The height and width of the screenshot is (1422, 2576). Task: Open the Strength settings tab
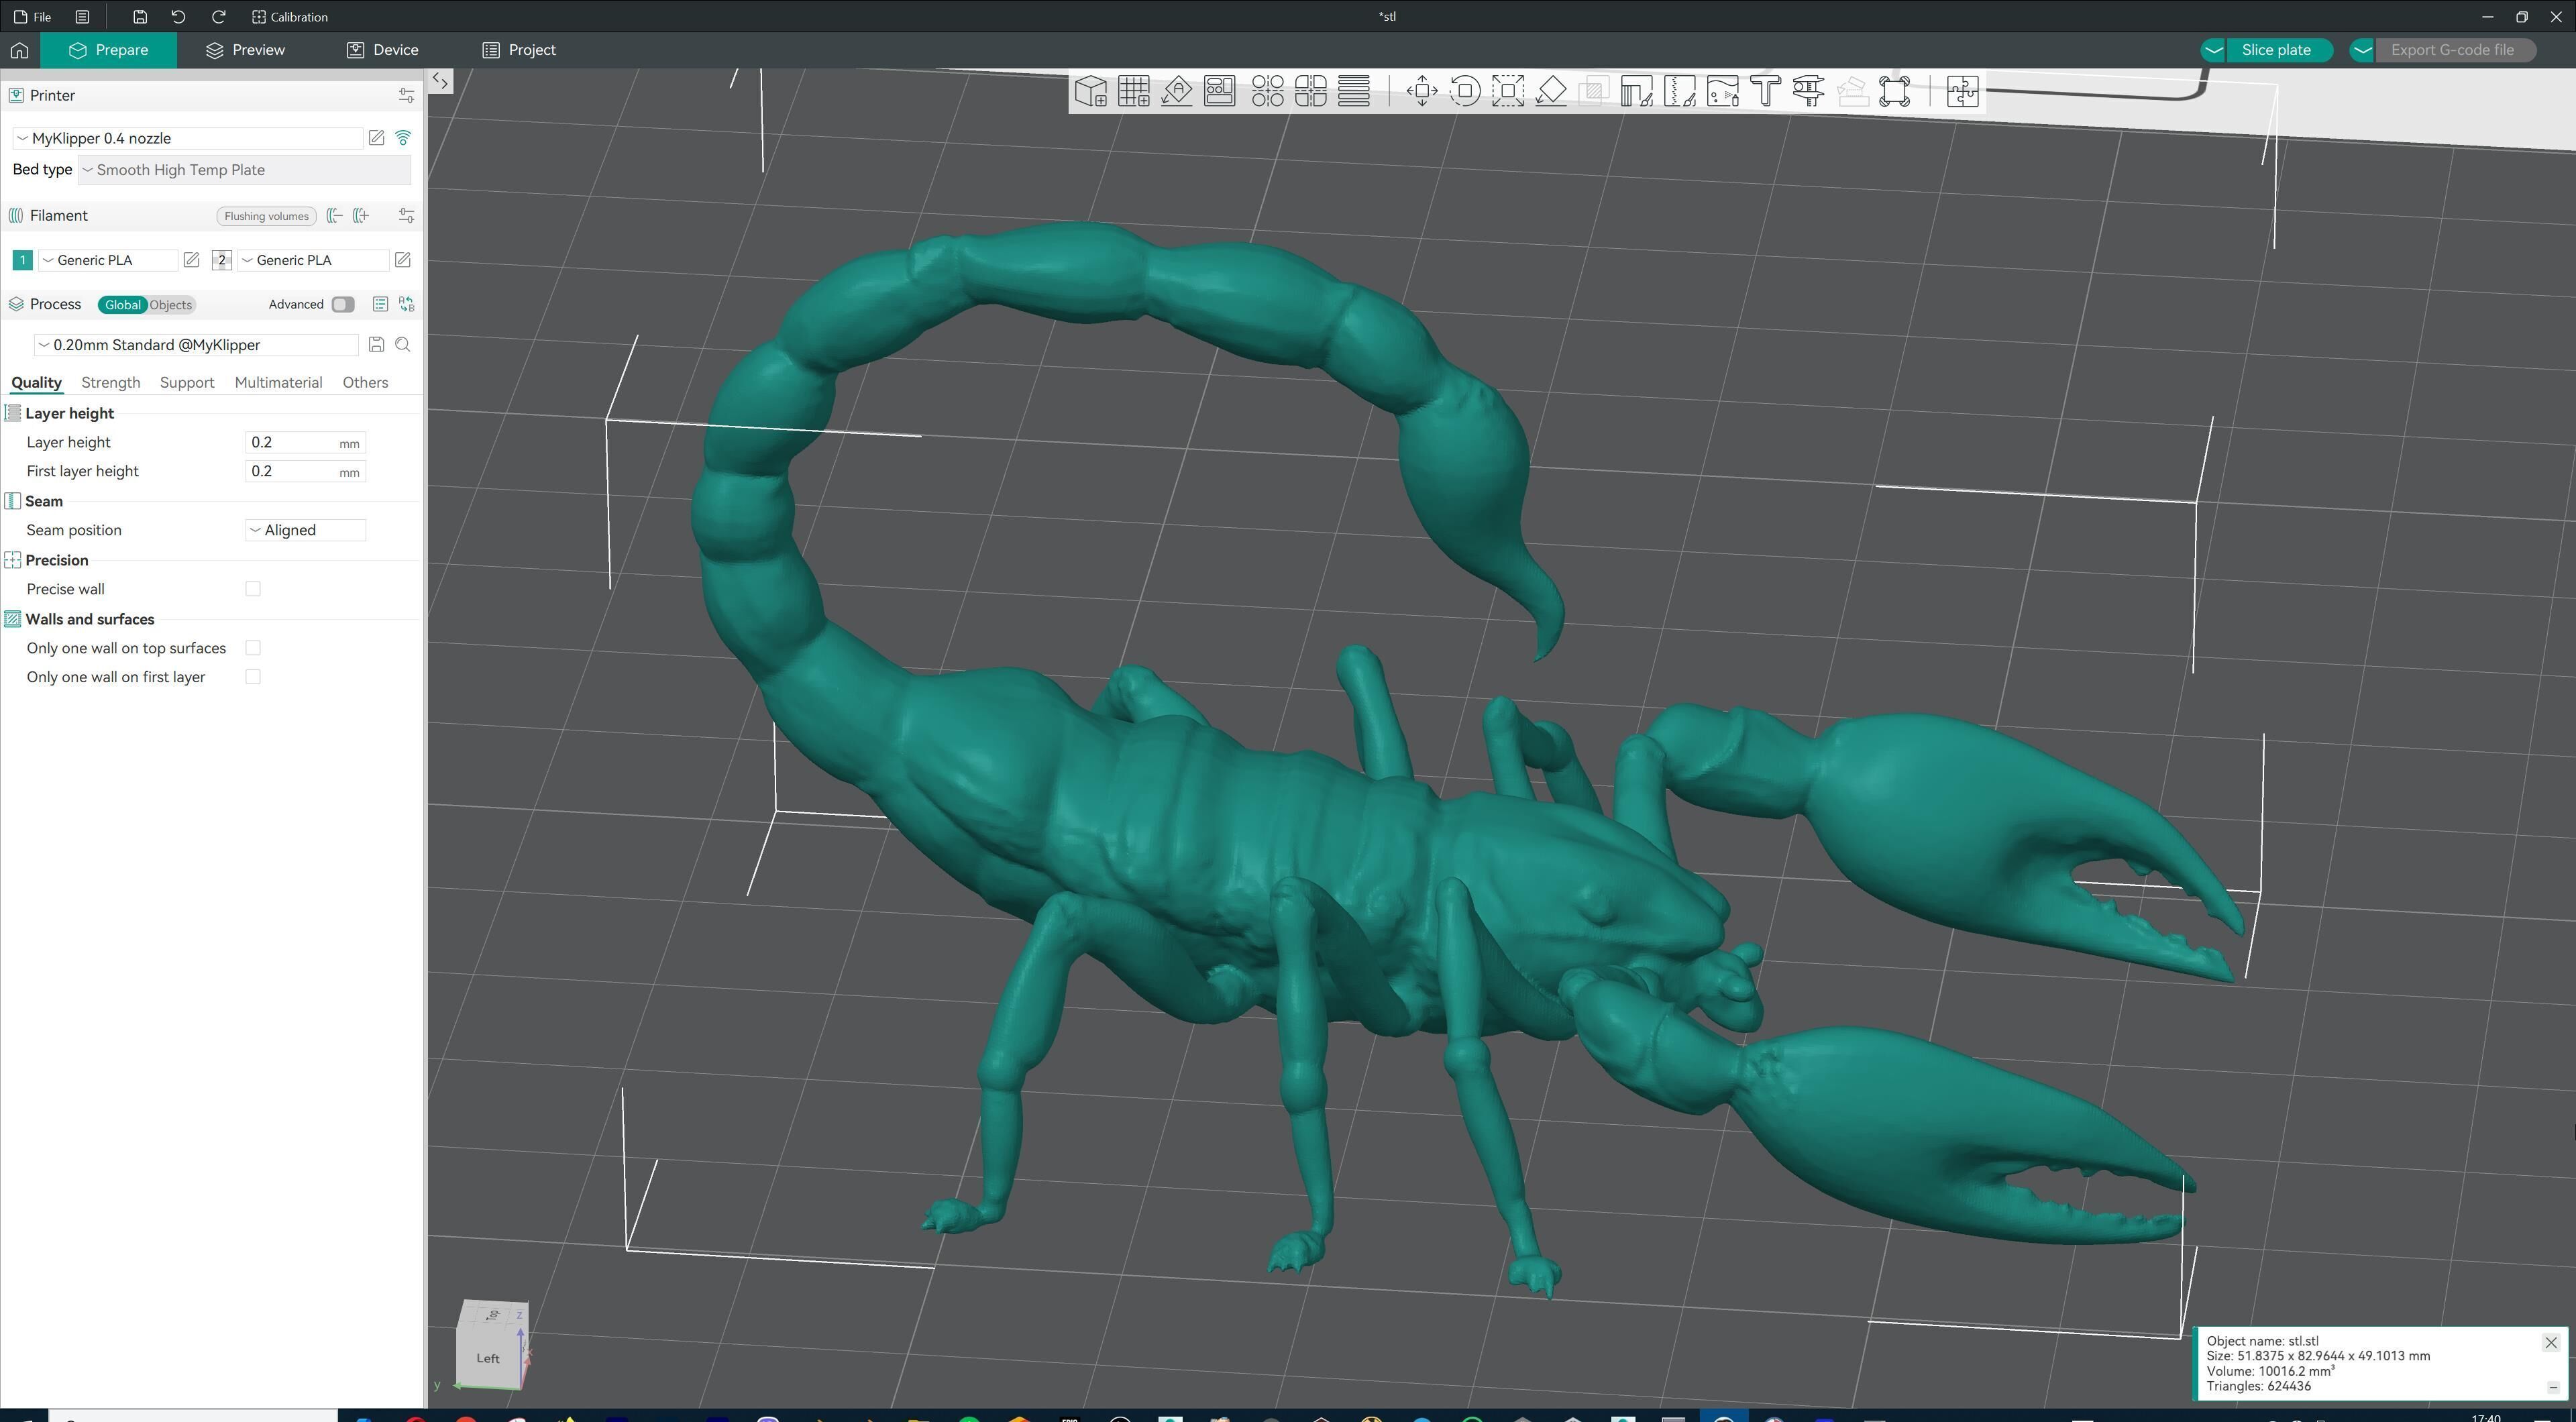(111, 383)
